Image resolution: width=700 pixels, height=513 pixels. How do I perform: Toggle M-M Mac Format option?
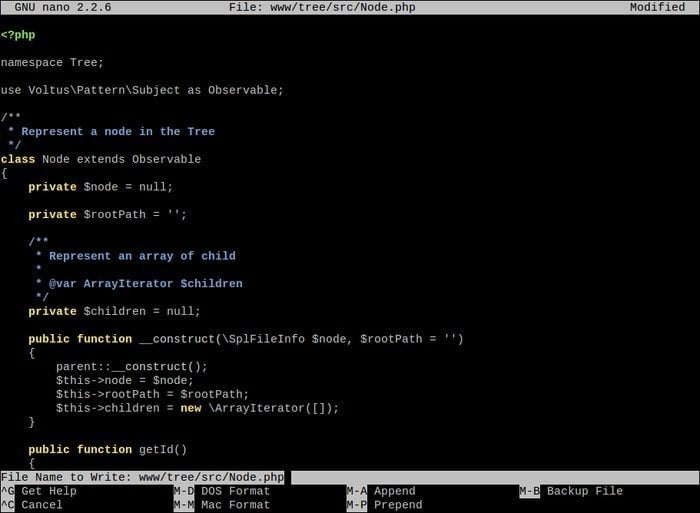point(222,505)
